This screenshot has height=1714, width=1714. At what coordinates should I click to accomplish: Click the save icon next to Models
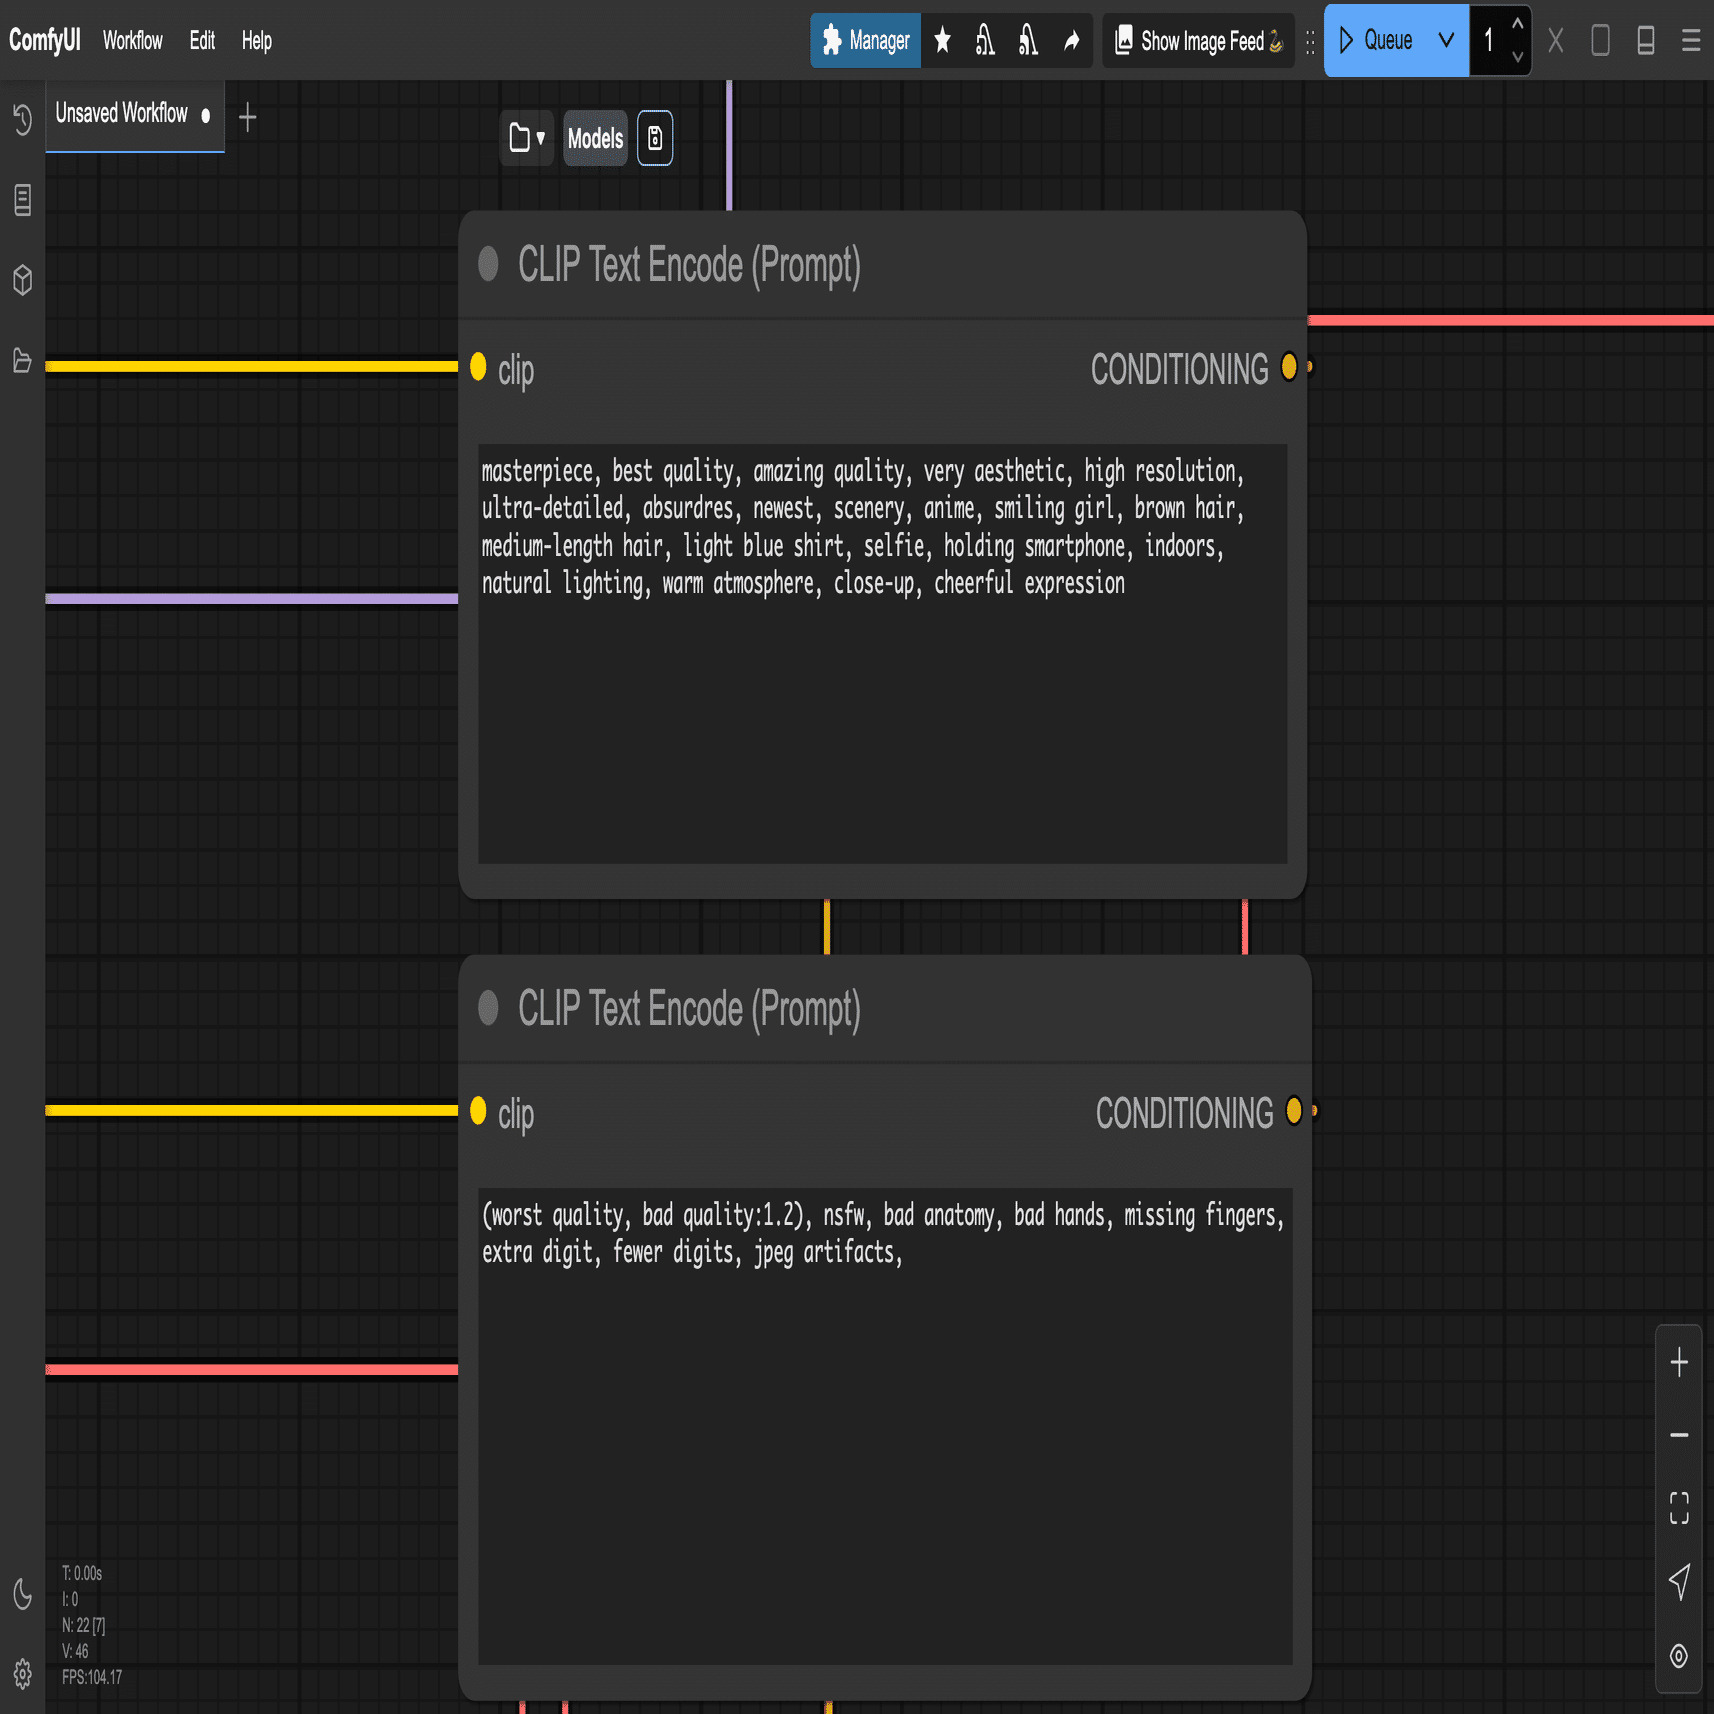pos(655,138)
